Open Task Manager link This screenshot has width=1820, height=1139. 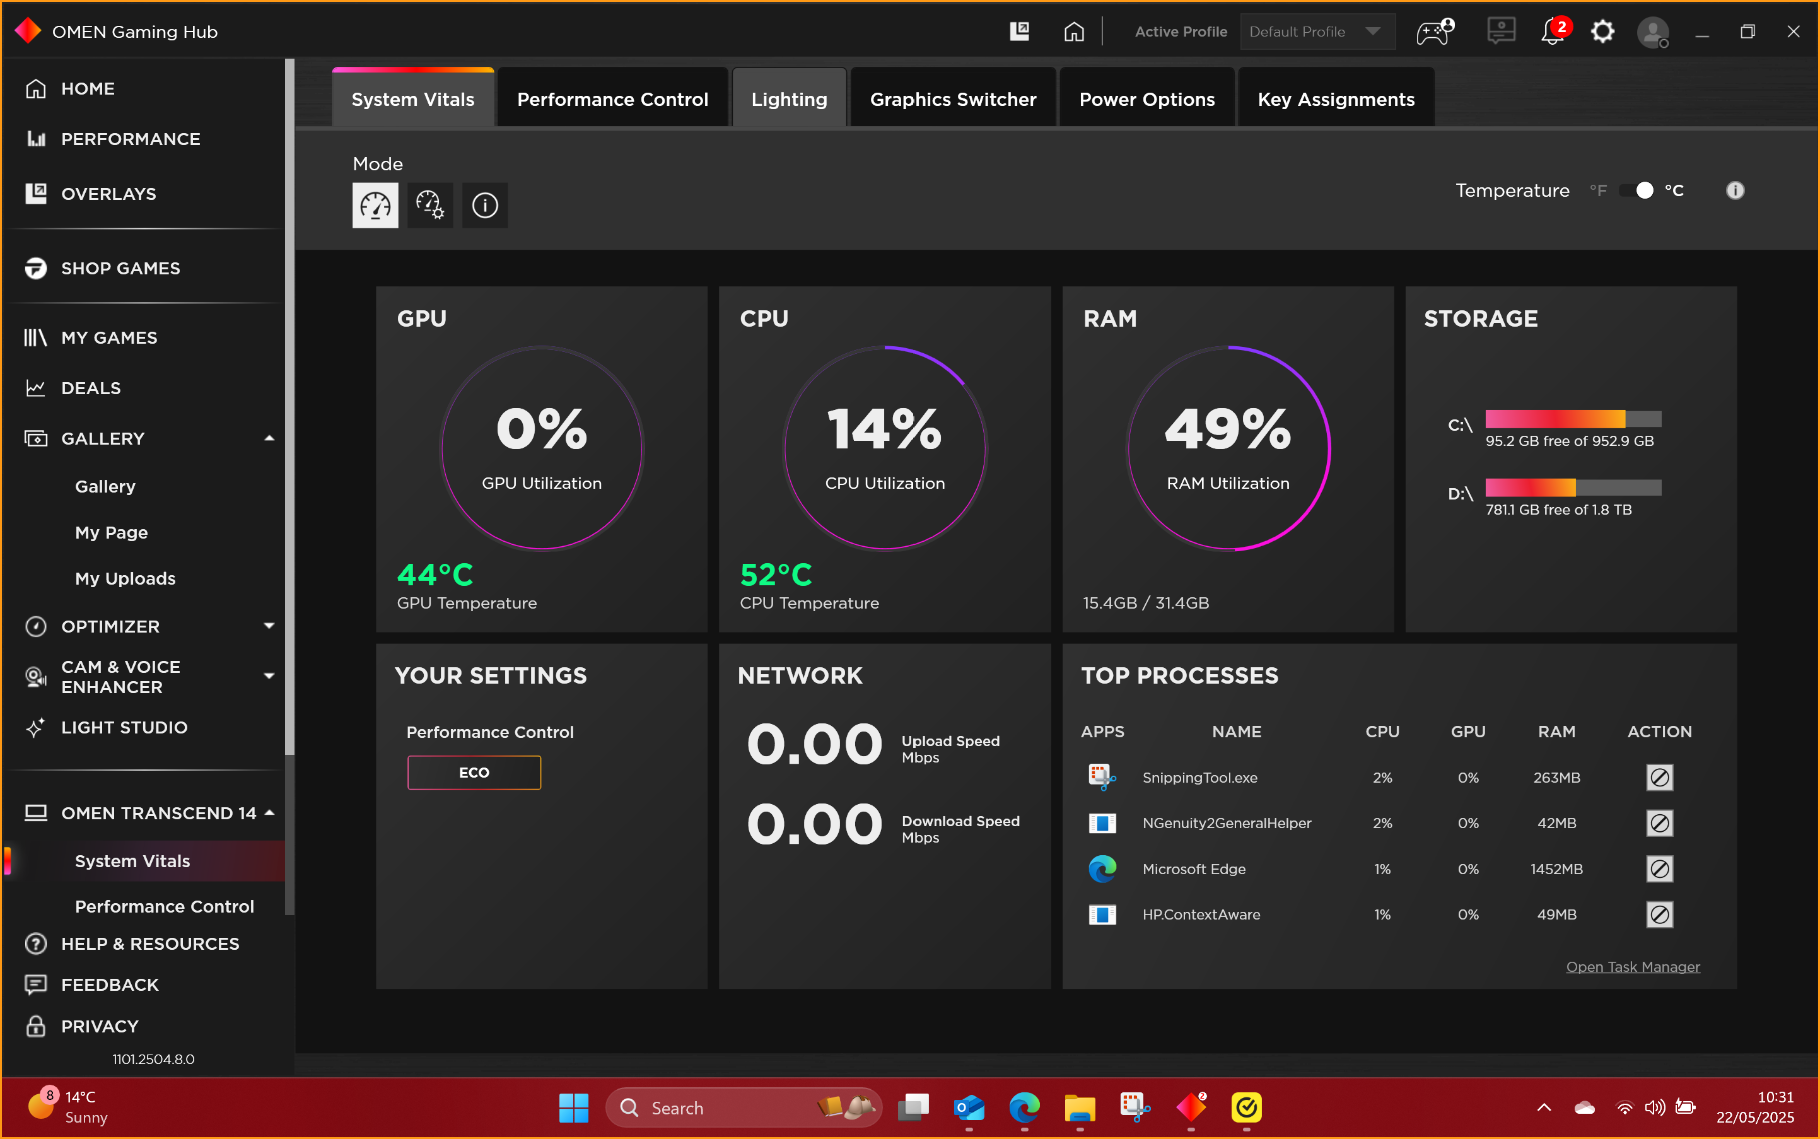1632,967
